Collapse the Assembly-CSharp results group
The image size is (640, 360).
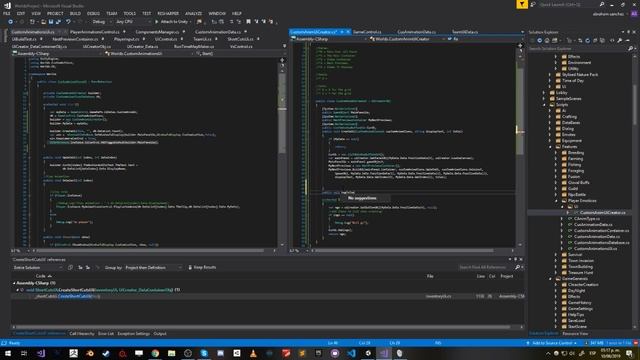click(x=14, y=283)
